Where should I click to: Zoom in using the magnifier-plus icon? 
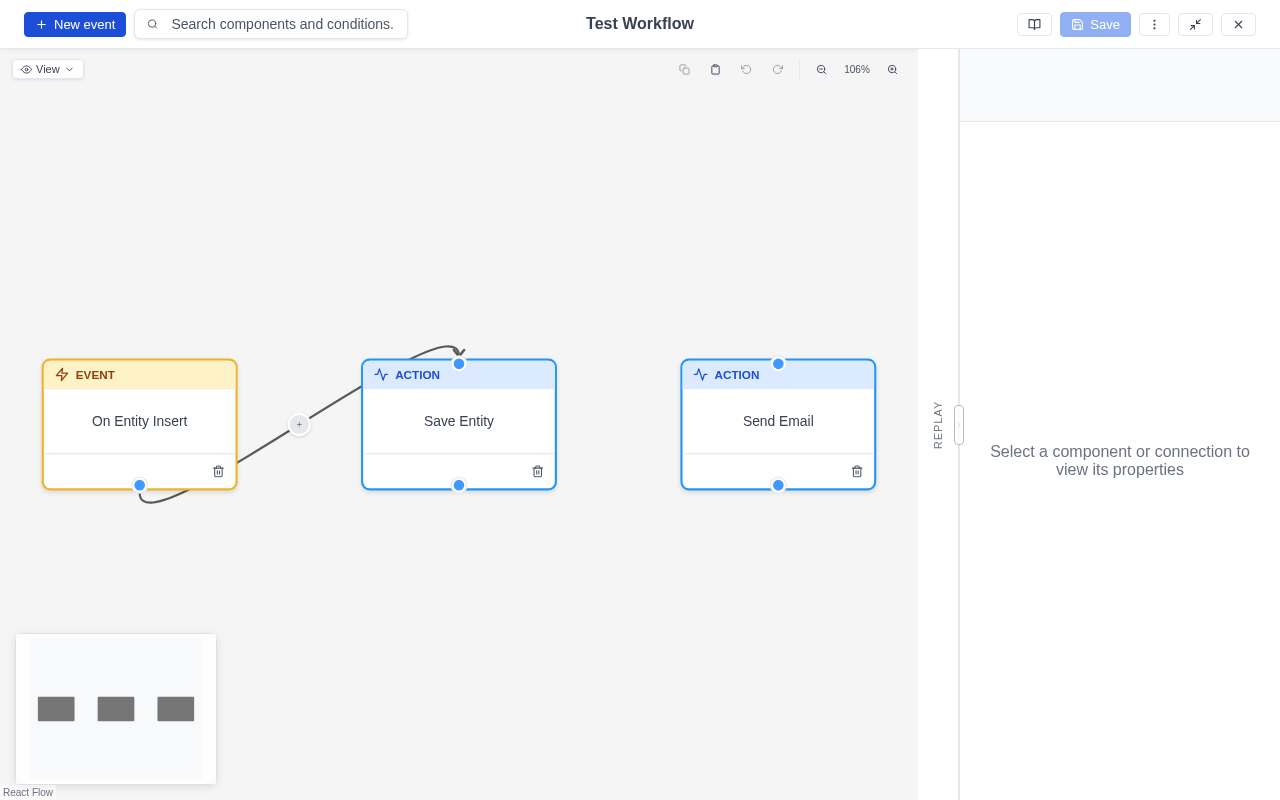point(892,69)
